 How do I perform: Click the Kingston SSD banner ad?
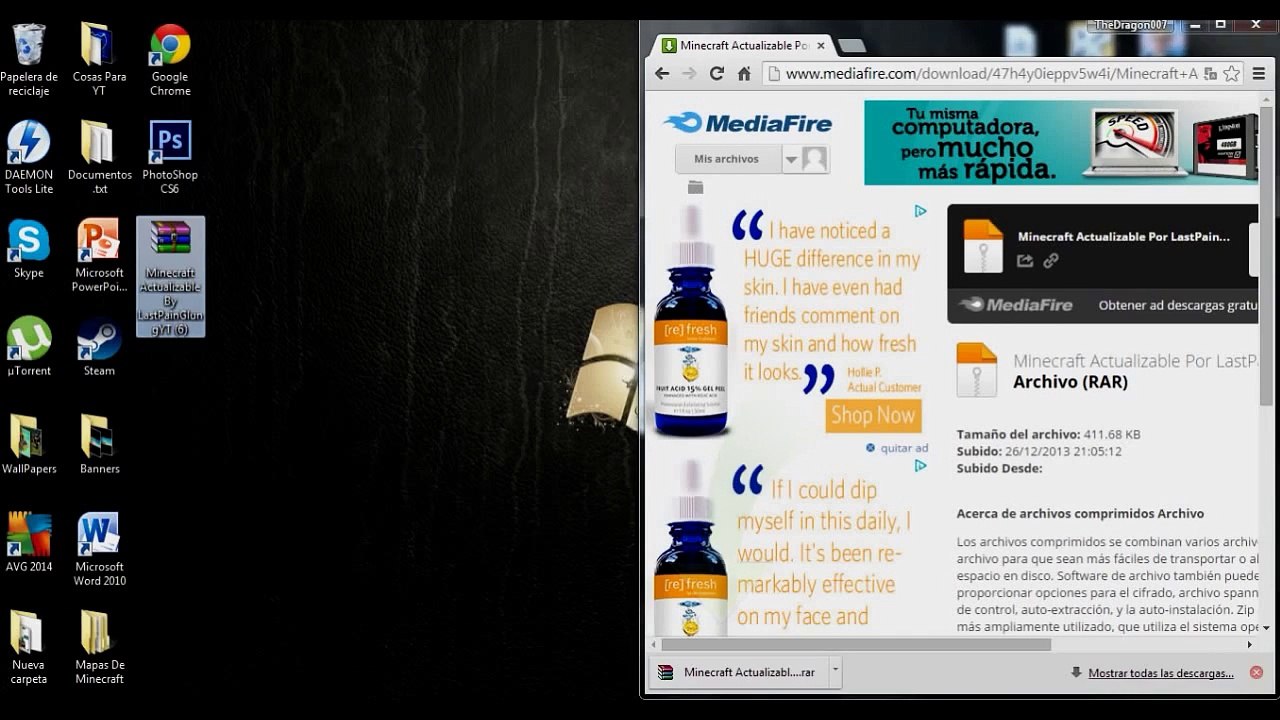coord(1061,142)
